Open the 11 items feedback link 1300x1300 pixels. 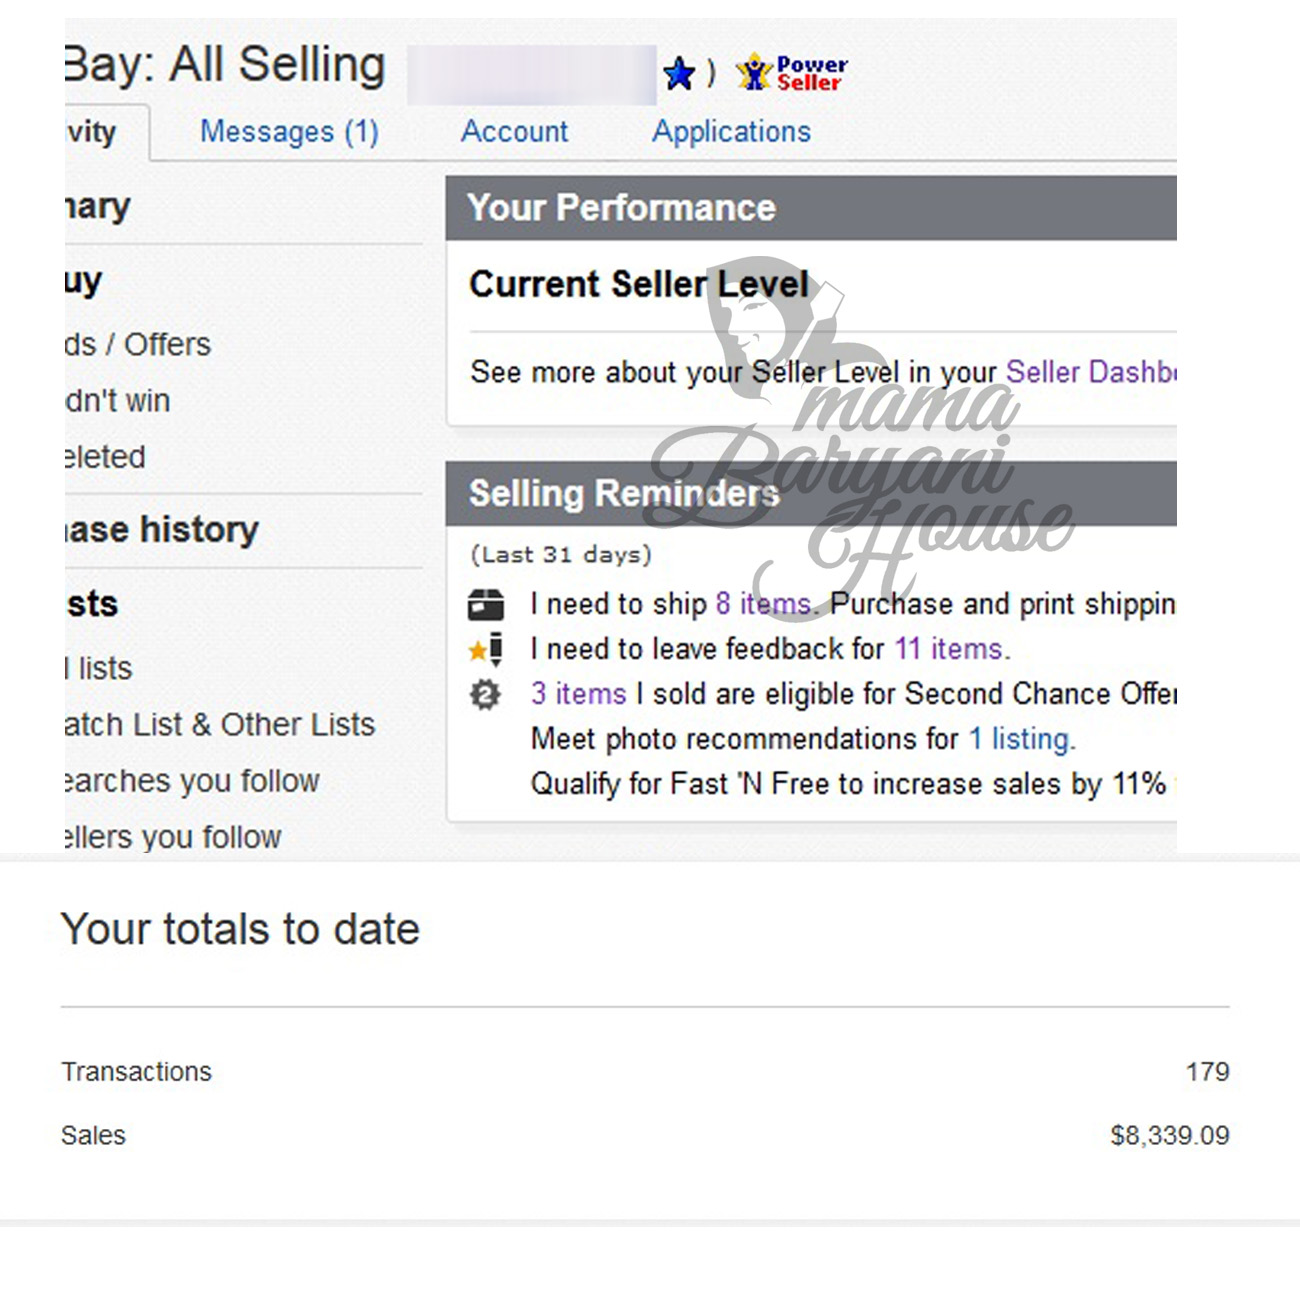point(950,649)
